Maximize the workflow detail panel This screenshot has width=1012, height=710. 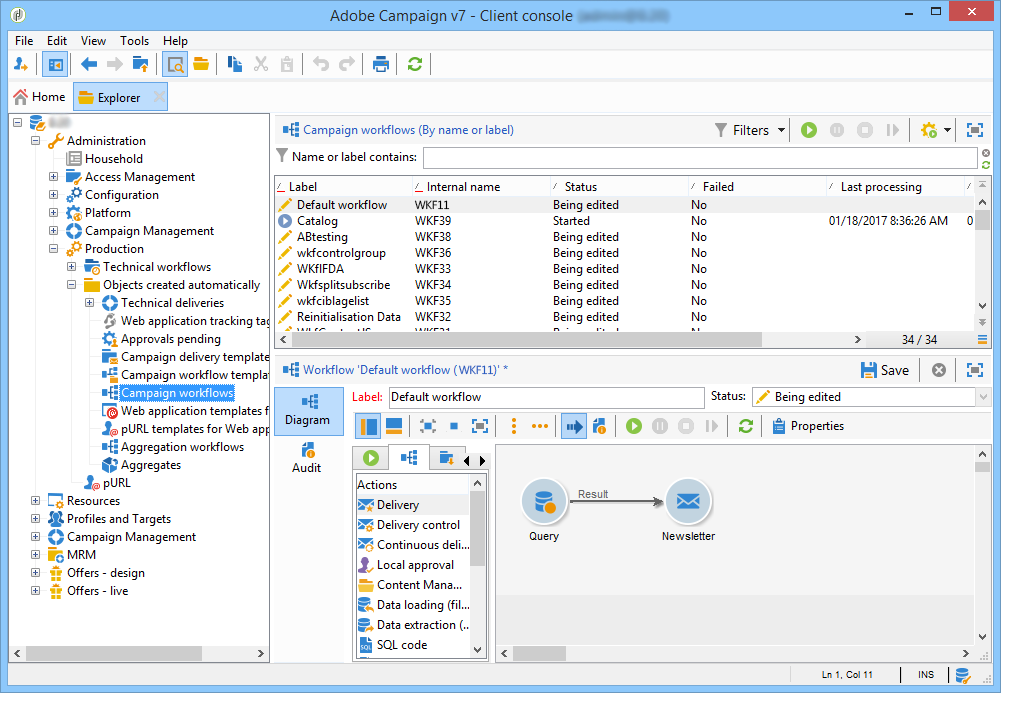click(x=975, y=370)
